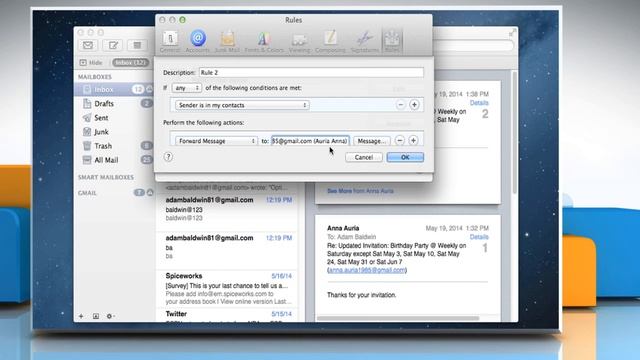The image size is (640, 360).
Task: Open the Accounts preferences tab
Action: tap(198, 41)
